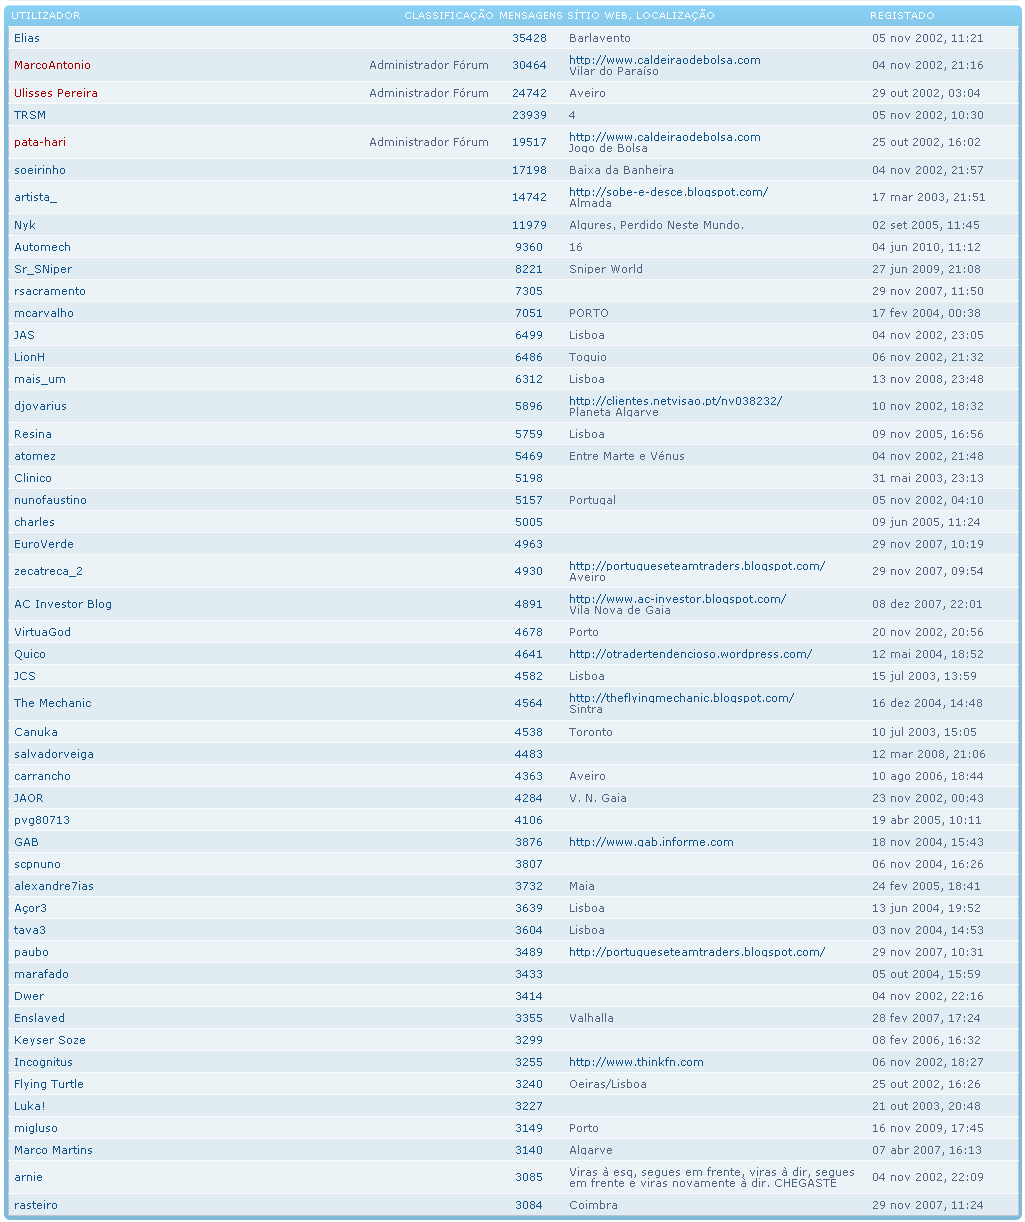Visit www.thinkfn.com website link

pyautogui.click(x=636, y=1062)
